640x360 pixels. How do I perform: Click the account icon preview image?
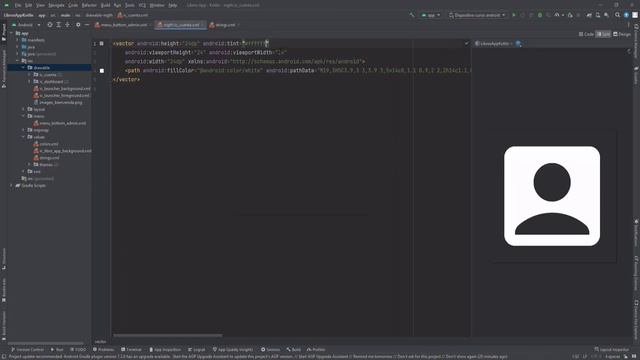pyautogui.click(x=552, y=196)
